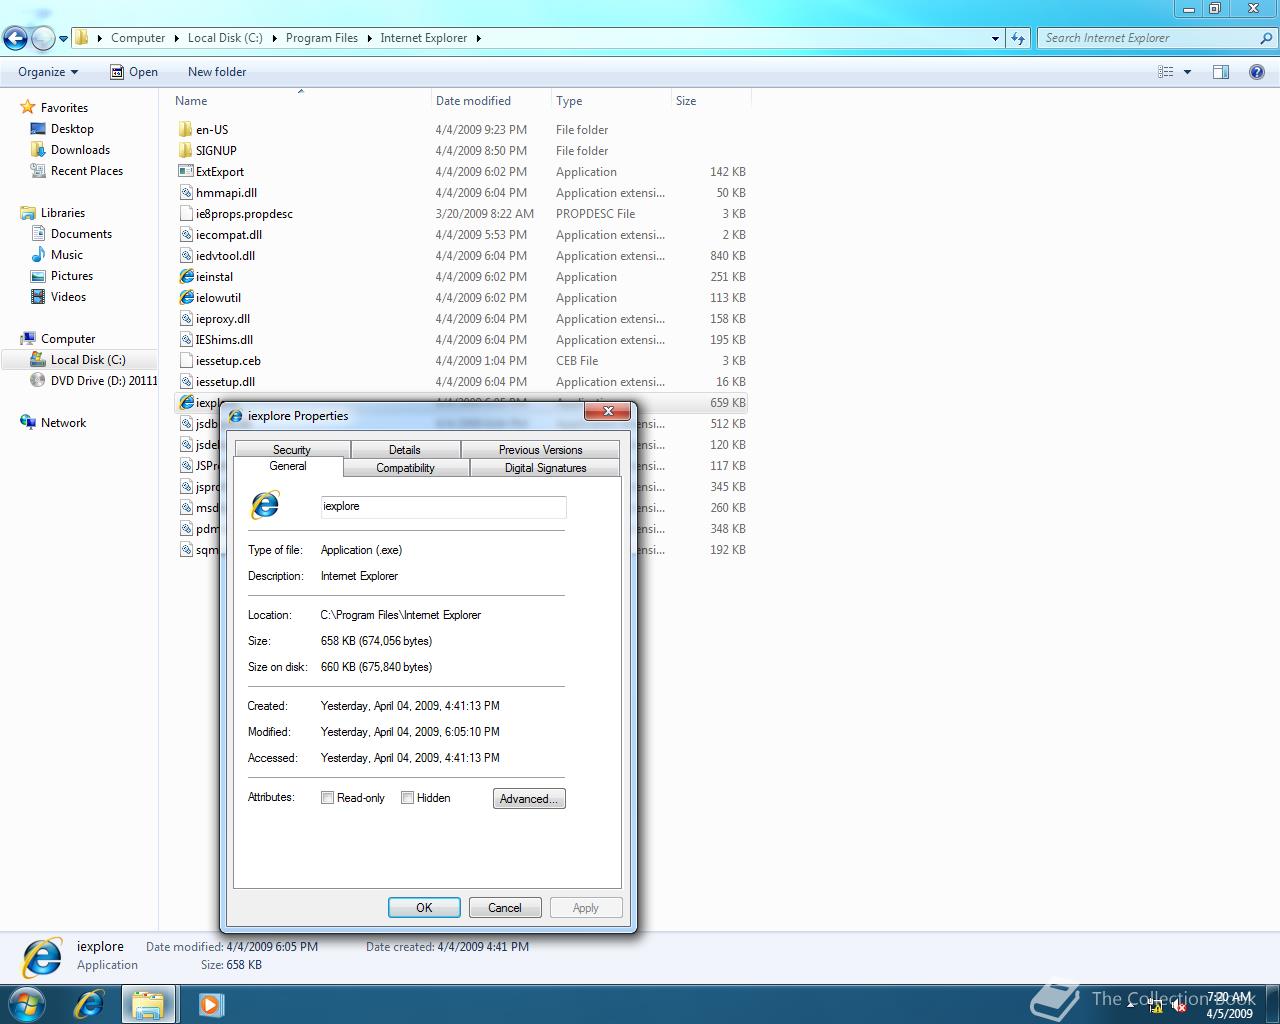Screen dimensions: 1280x1024
Task: Open the Music library
Action: pyautogui.click(x=67, y=255)
